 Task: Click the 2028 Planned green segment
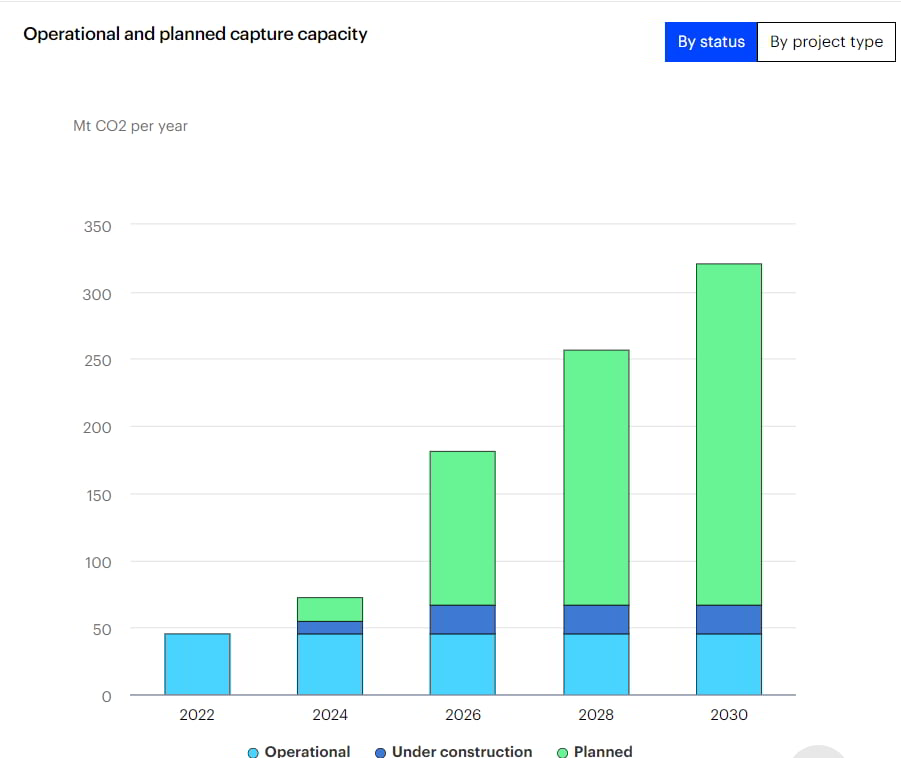pos(596,478)
